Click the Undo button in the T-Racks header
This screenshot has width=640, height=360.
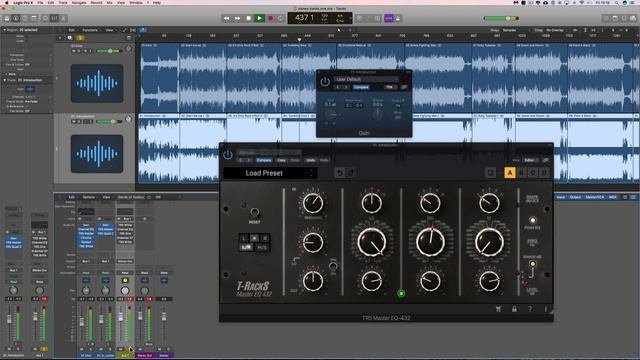pyautogui.click(x=311, y=160)
